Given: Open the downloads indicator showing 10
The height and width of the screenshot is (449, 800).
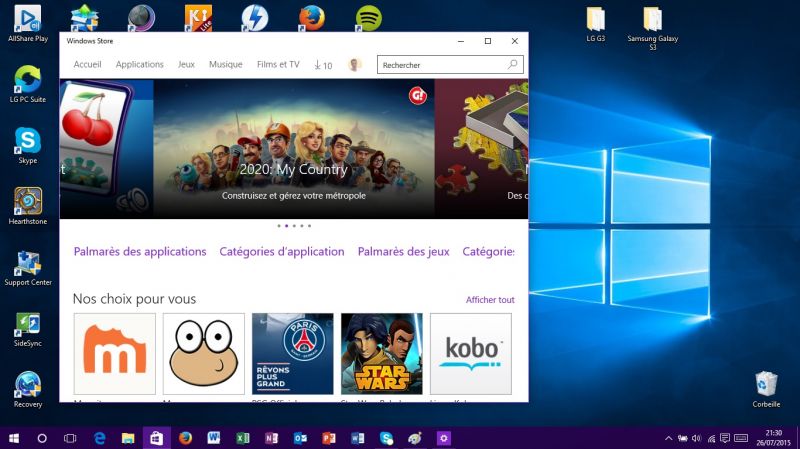Looking at the screenshot, I should point(323,65).
